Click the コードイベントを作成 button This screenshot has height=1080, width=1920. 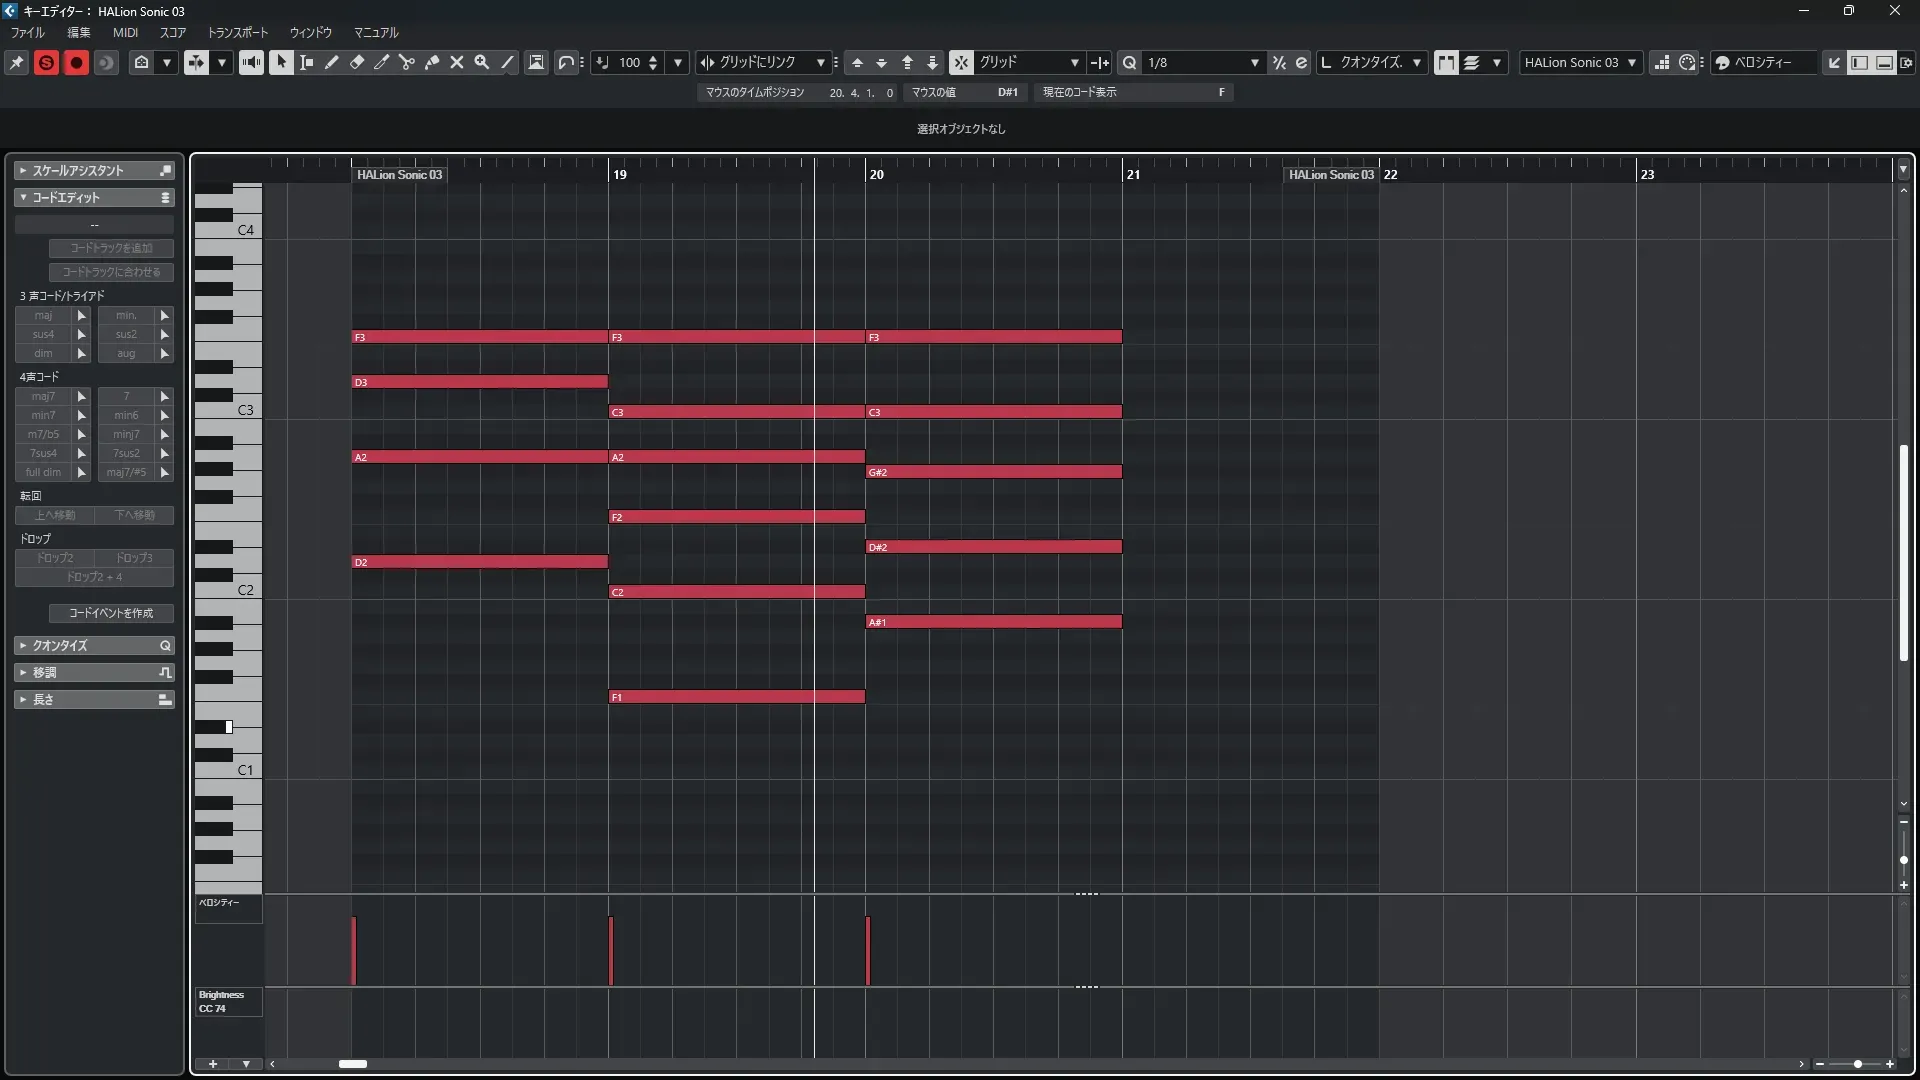point(111,613)
